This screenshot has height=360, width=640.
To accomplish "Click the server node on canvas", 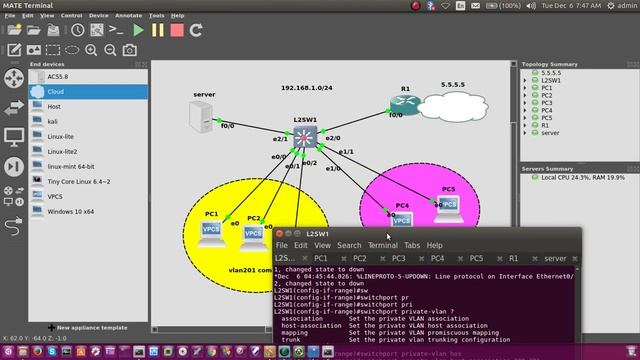I will pyautogui.click(x=201, y=117).
